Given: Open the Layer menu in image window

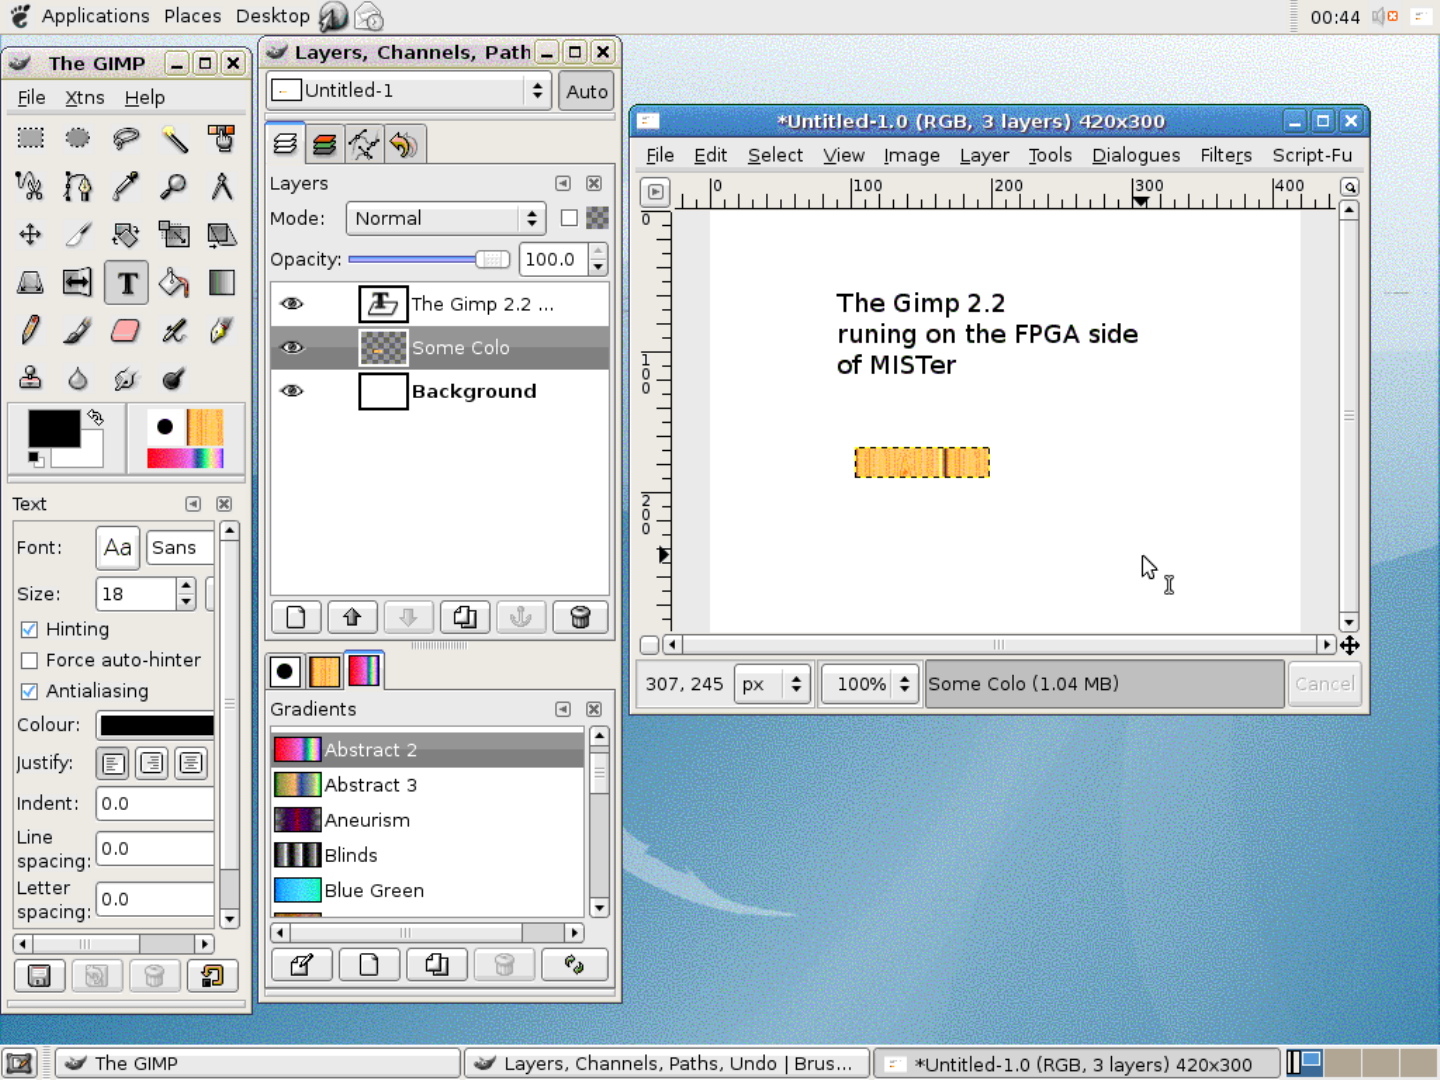Looking at the screenshot, I should [x=984, y=155].
